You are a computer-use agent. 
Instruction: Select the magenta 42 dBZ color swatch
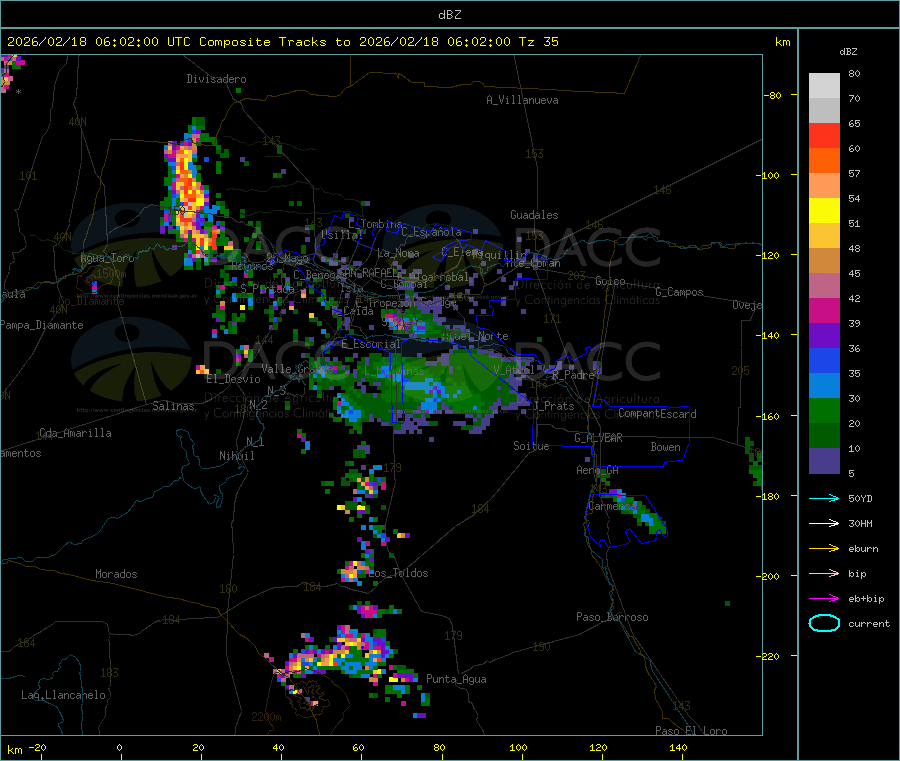(x=824, y=310)
